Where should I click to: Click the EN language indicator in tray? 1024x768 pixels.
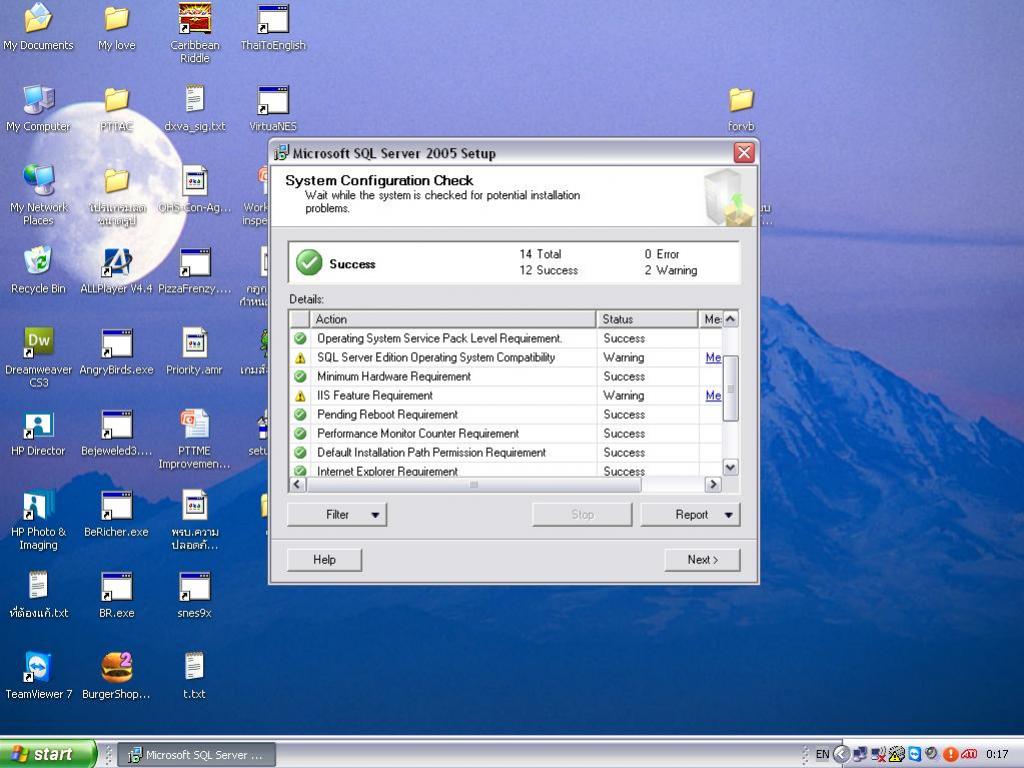[822, 754]
